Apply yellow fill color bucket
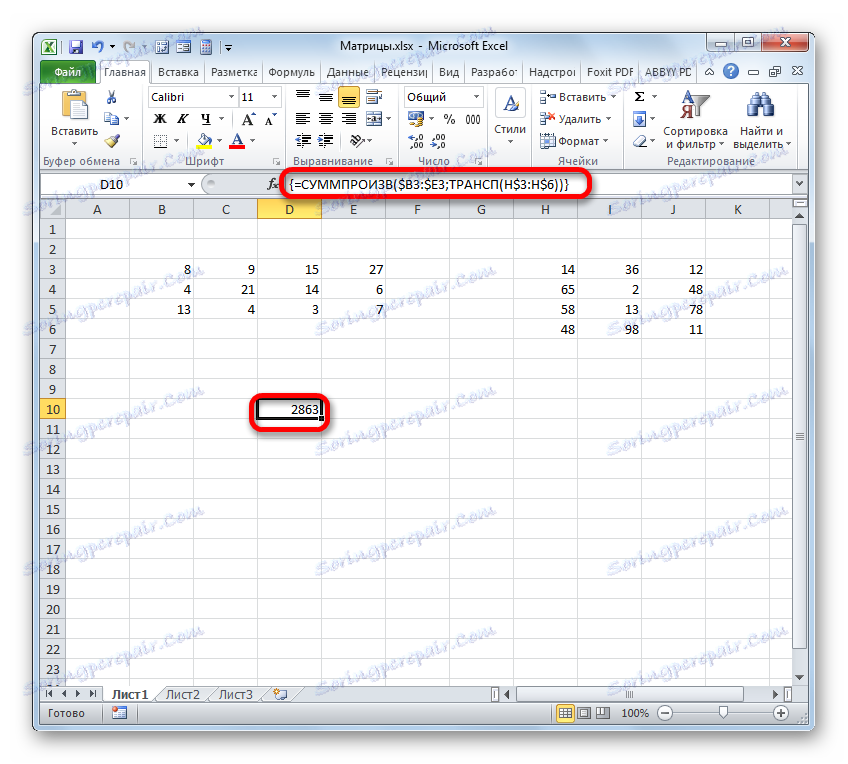 tap(204, 141)
